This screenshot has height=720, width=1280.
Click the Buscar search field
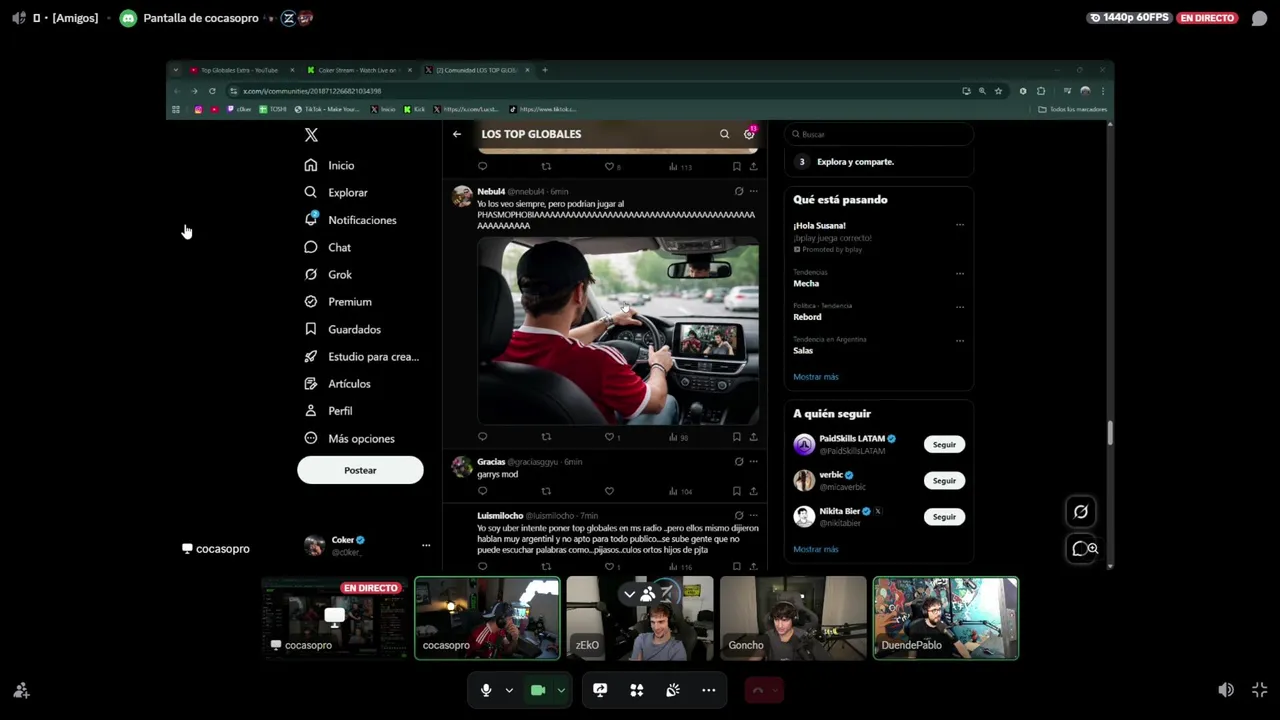tap(879, 134)
